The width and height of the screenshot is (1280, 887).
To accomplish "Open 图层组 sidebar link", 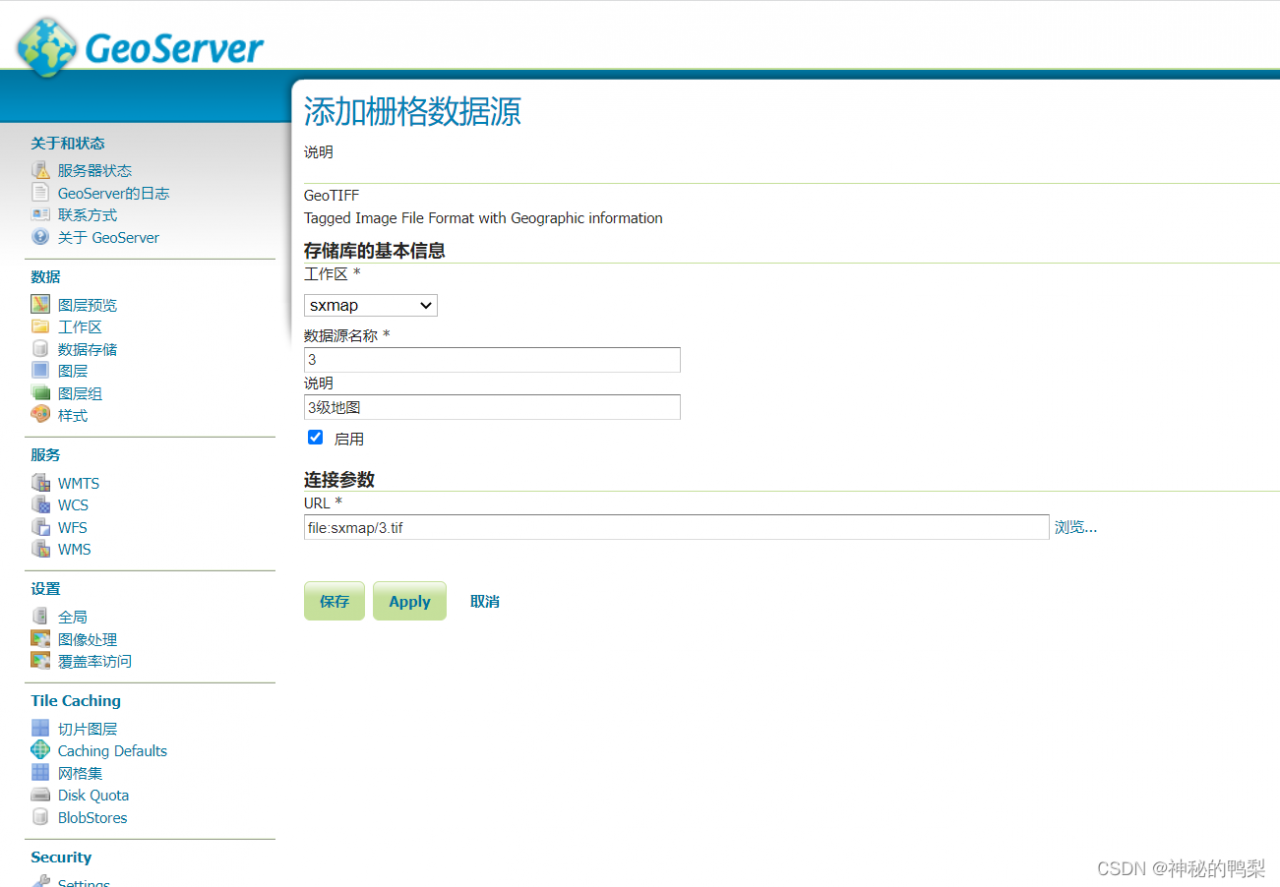I will point(80,394).
